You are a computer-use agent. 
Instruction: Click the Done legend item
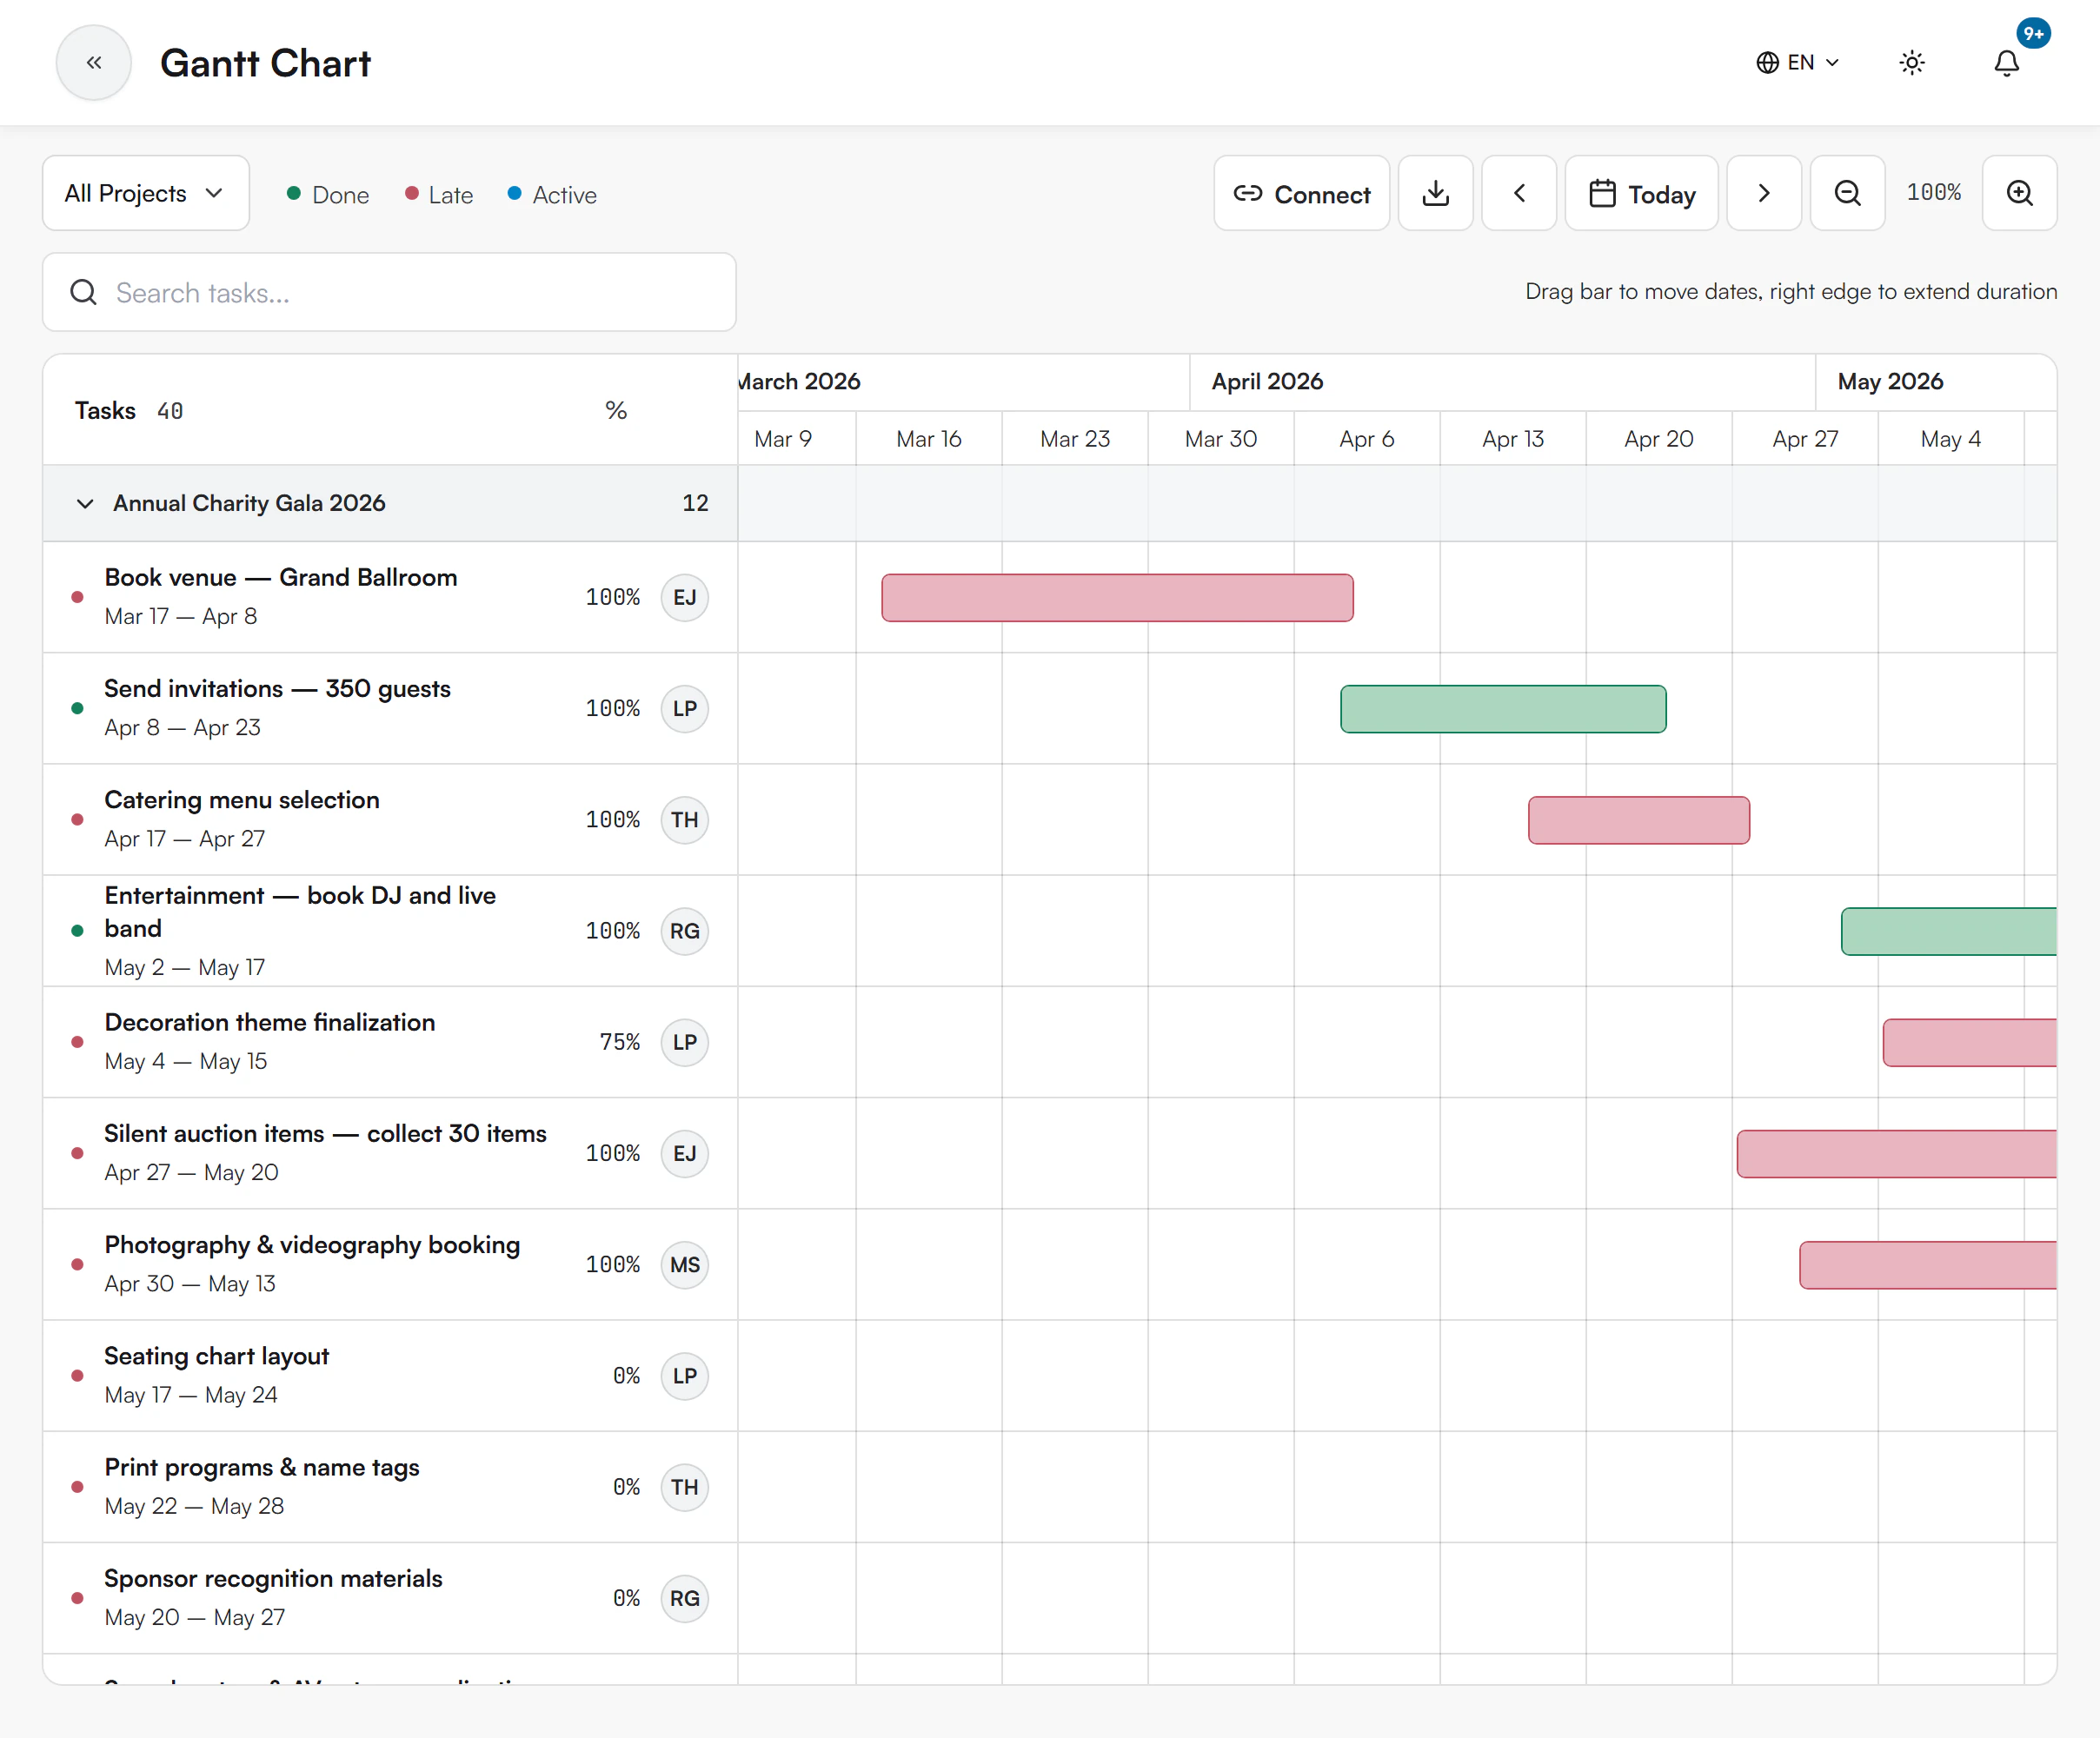[x=328, y=195]
